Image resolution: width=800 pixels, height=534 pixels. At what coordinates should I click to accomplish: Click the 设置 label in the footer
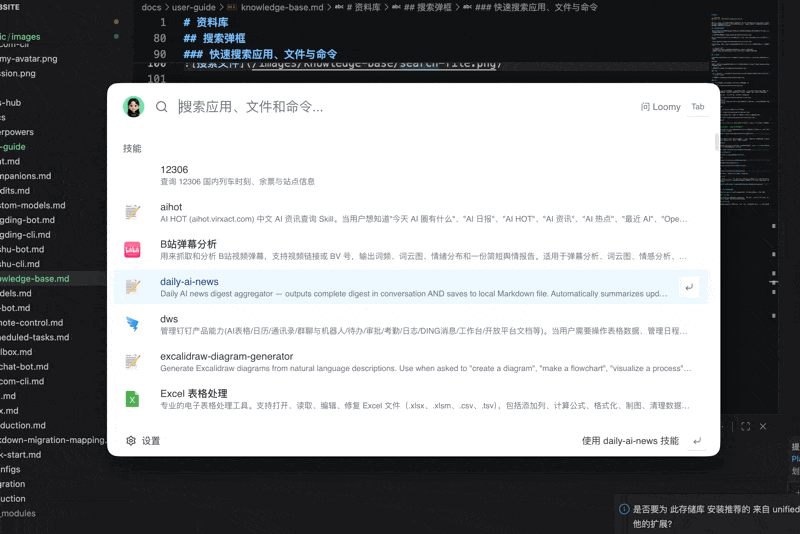click(x=151, y=441)
